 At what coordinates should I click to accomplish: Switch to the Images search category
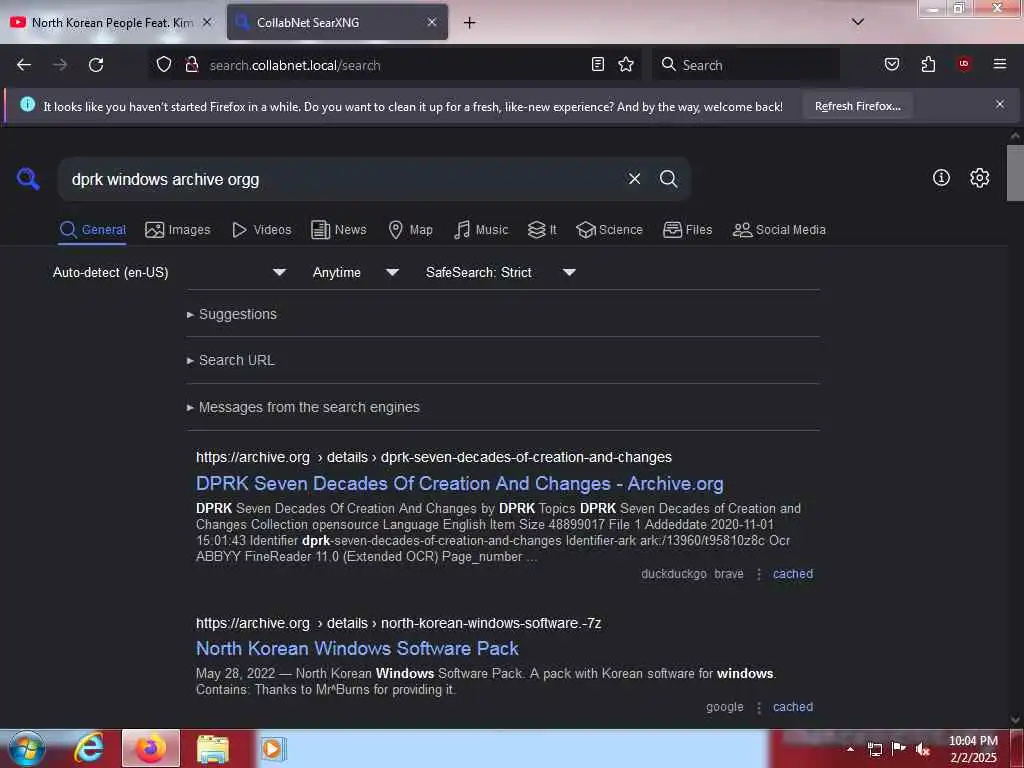pos(178,230)
